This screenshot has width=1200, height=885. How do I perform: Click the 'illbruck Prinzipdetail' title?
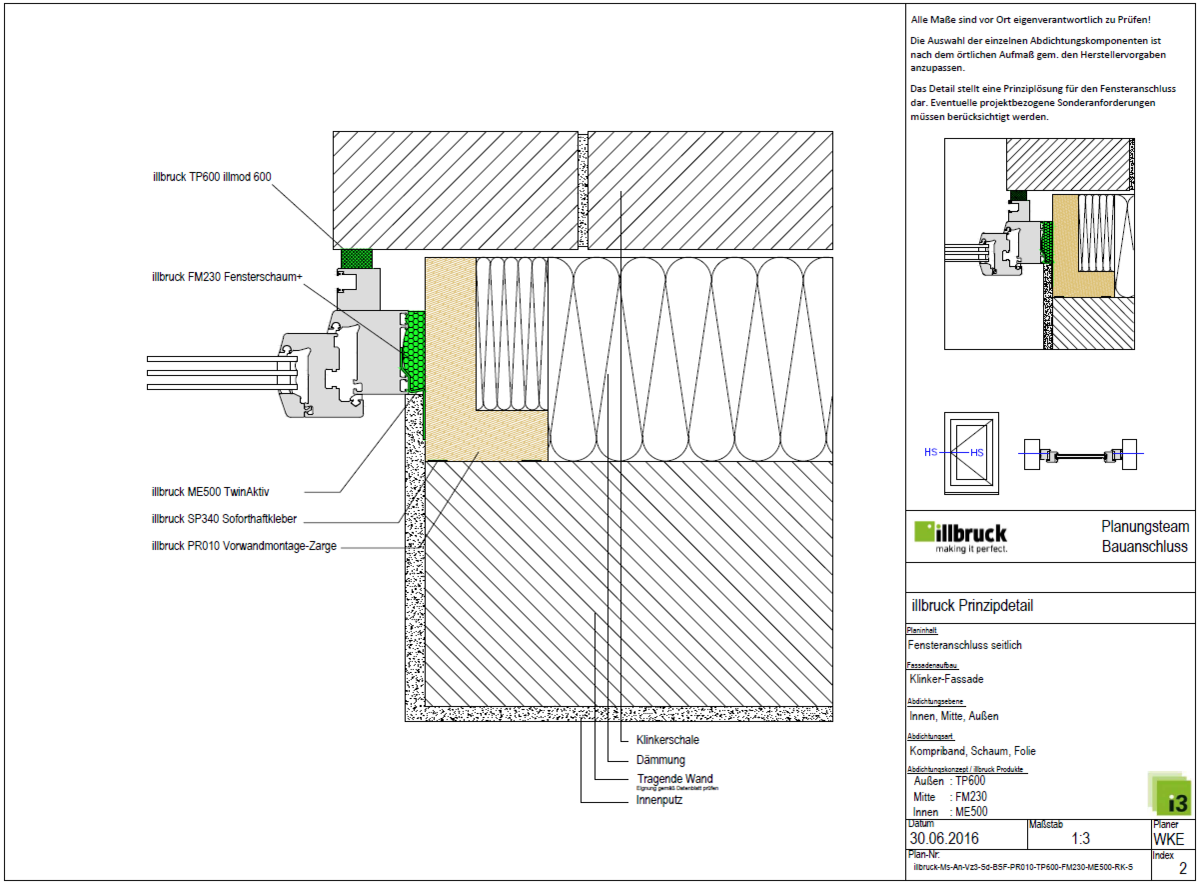point(972,606)
